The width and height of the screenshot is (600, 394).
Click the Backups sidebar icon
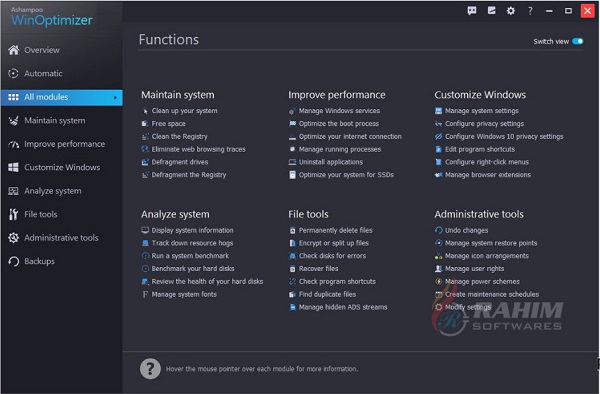[x=13, y=261]
